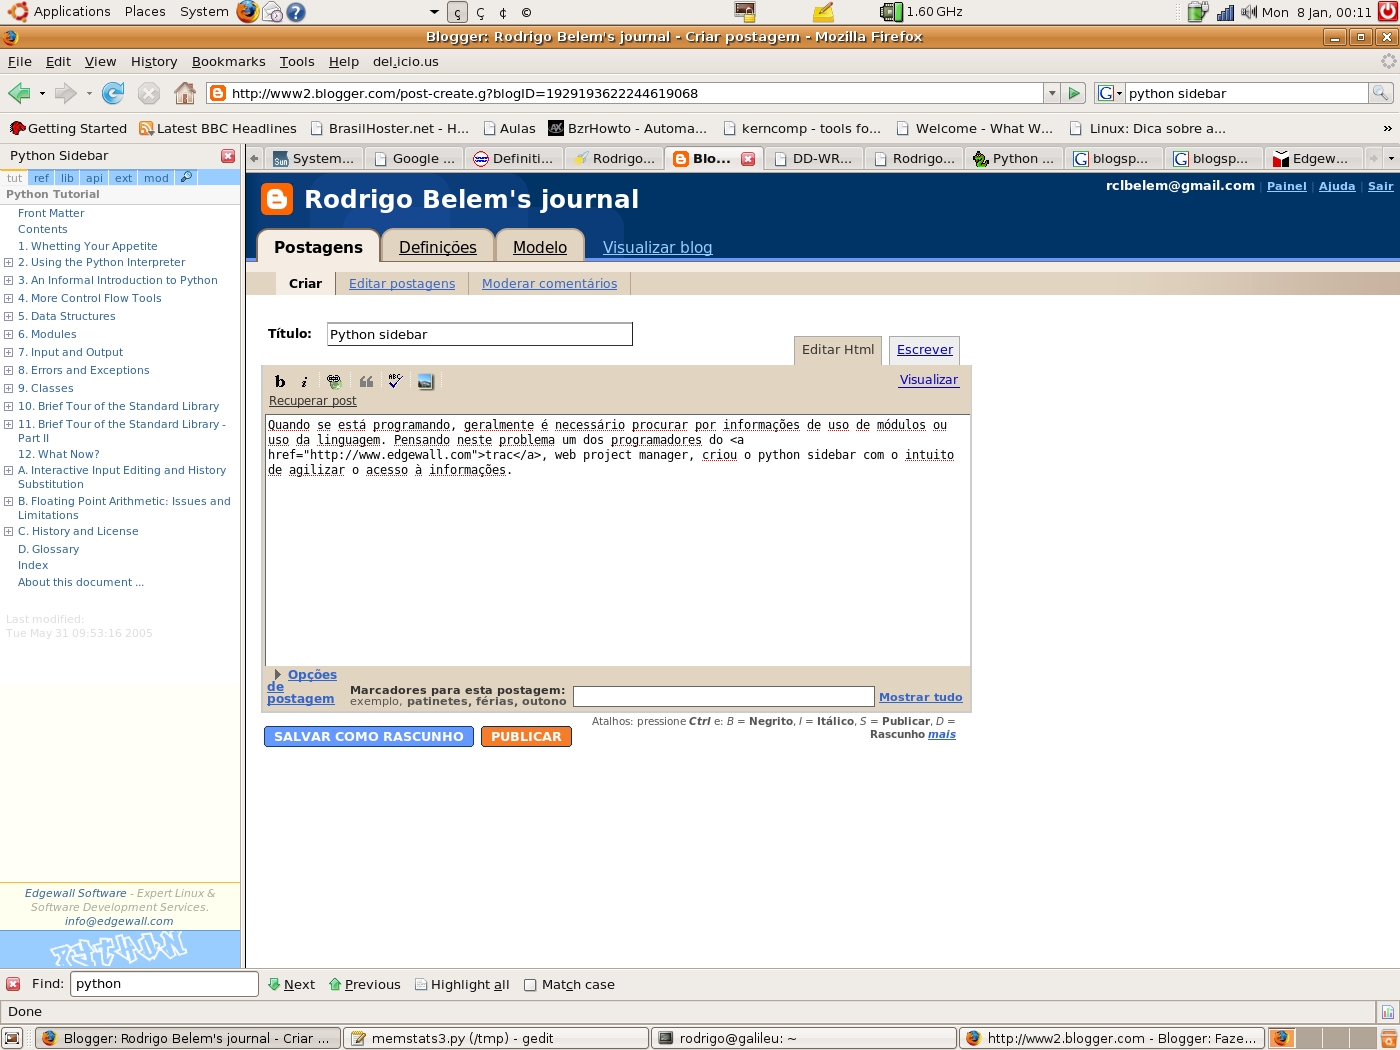The image size is (1400, 1050).
Task: Click the 'Editar postagens' link
Action: click(x=402, y=284)
